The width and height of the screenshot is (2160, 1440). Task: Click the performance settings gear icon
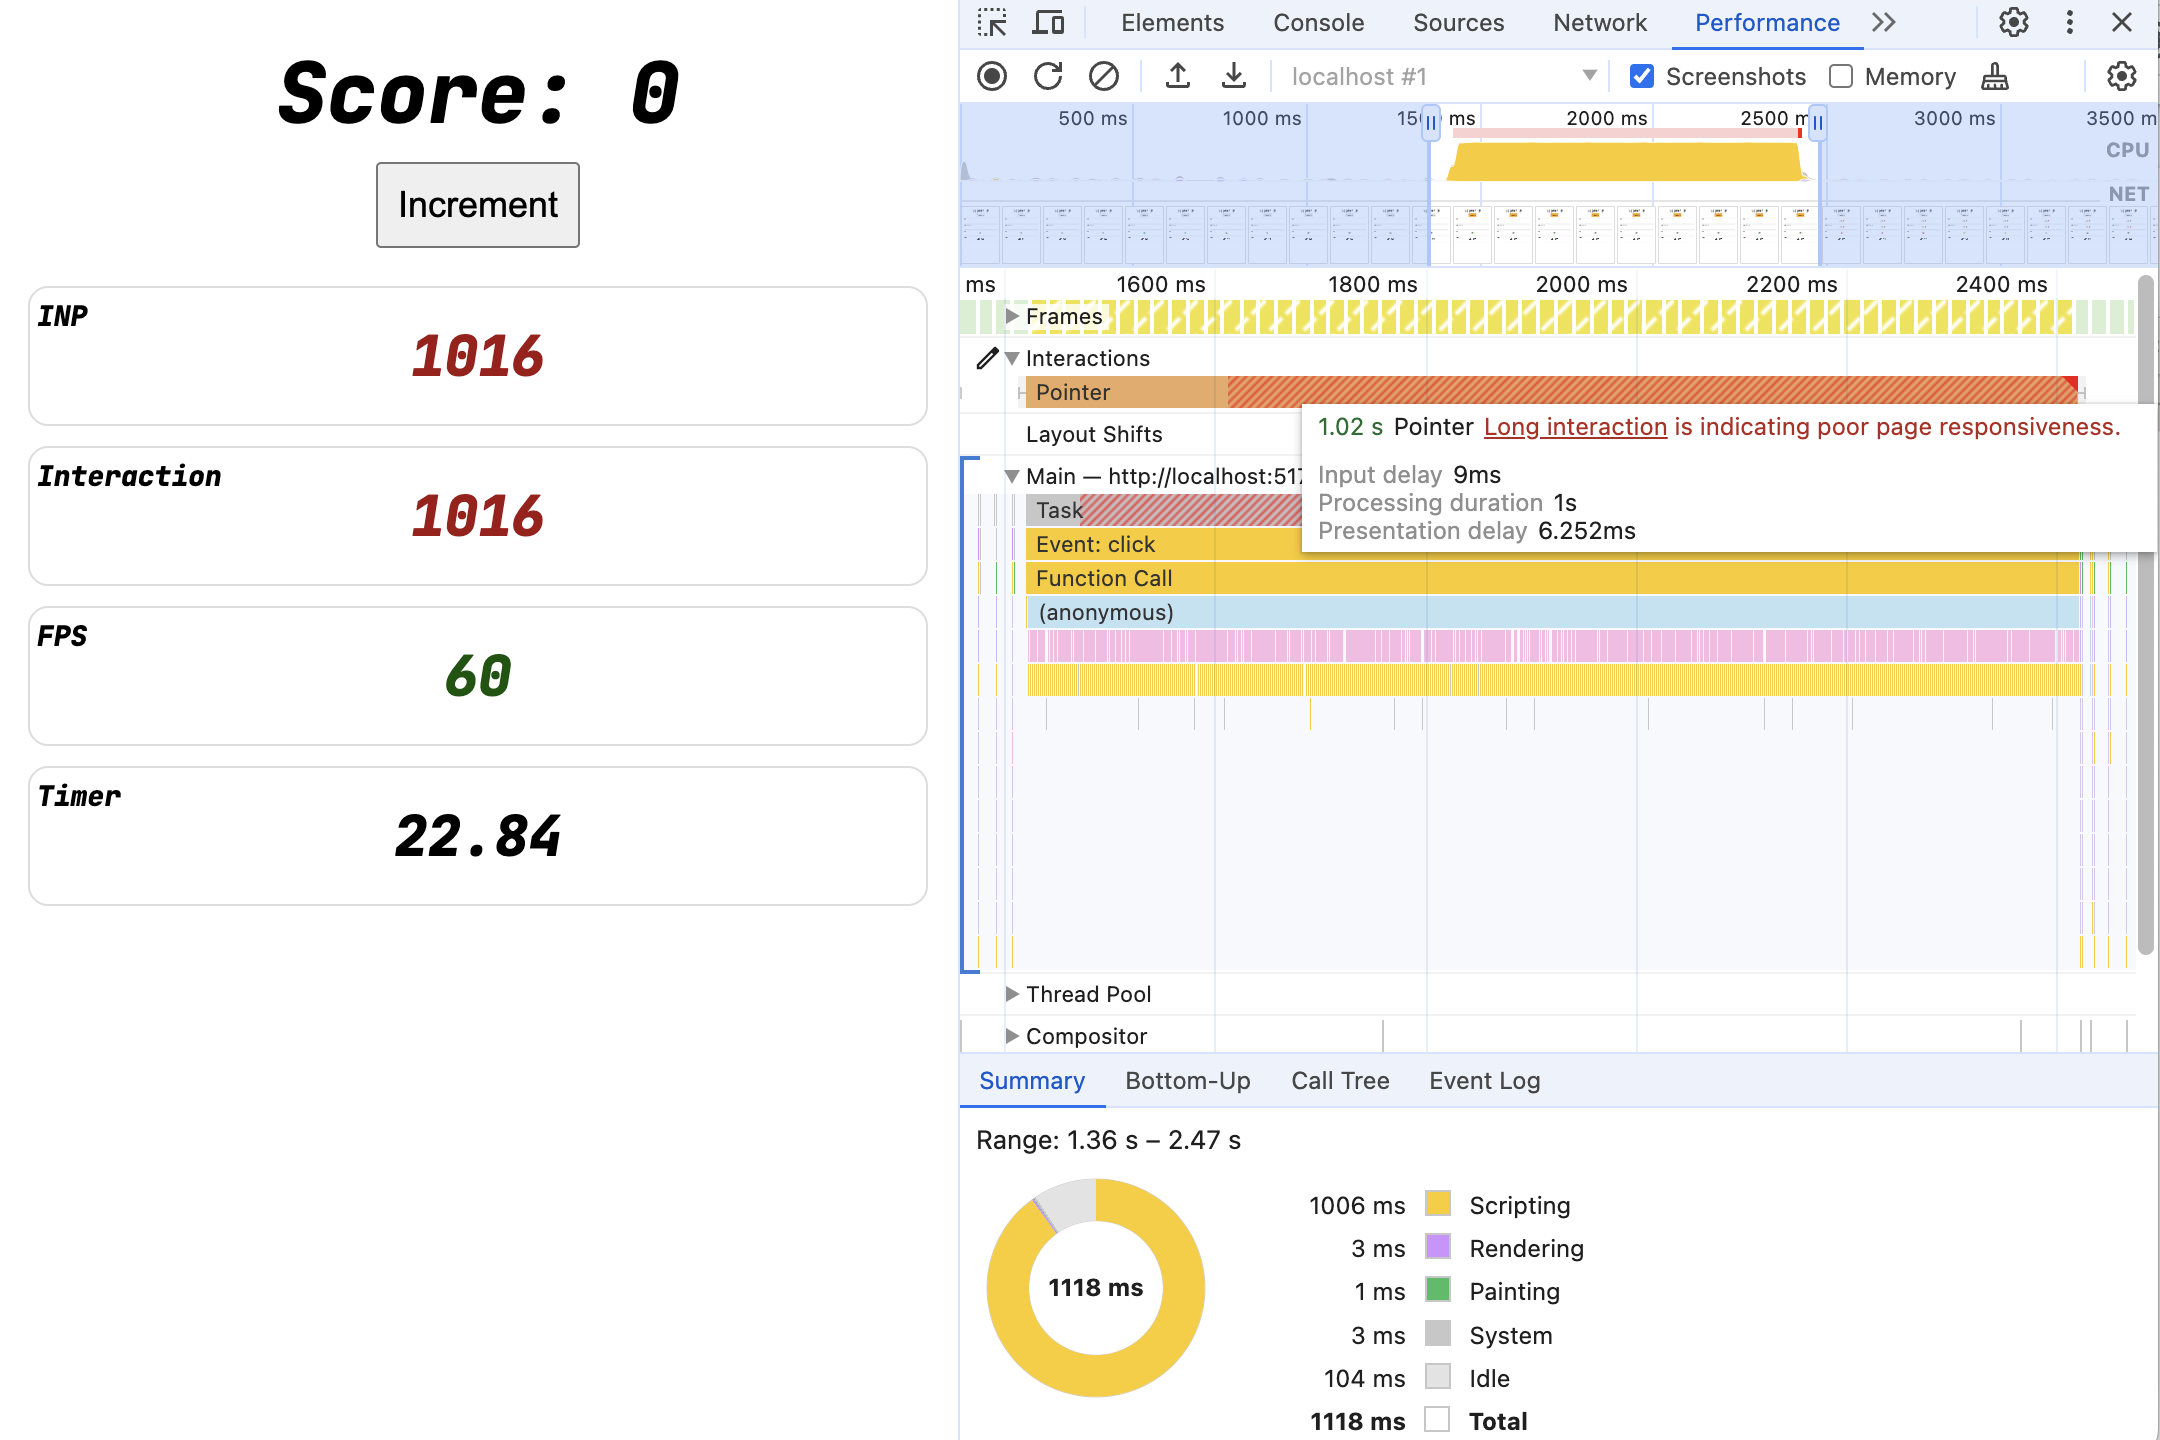pos(2123,76)
